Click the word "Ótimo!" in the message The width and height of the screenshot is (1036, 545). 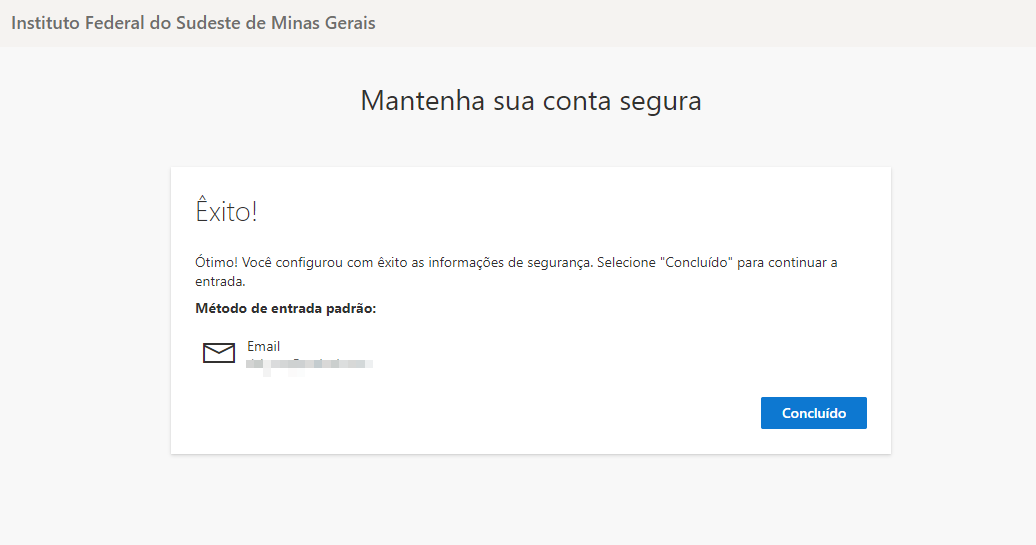coord(214,263)
